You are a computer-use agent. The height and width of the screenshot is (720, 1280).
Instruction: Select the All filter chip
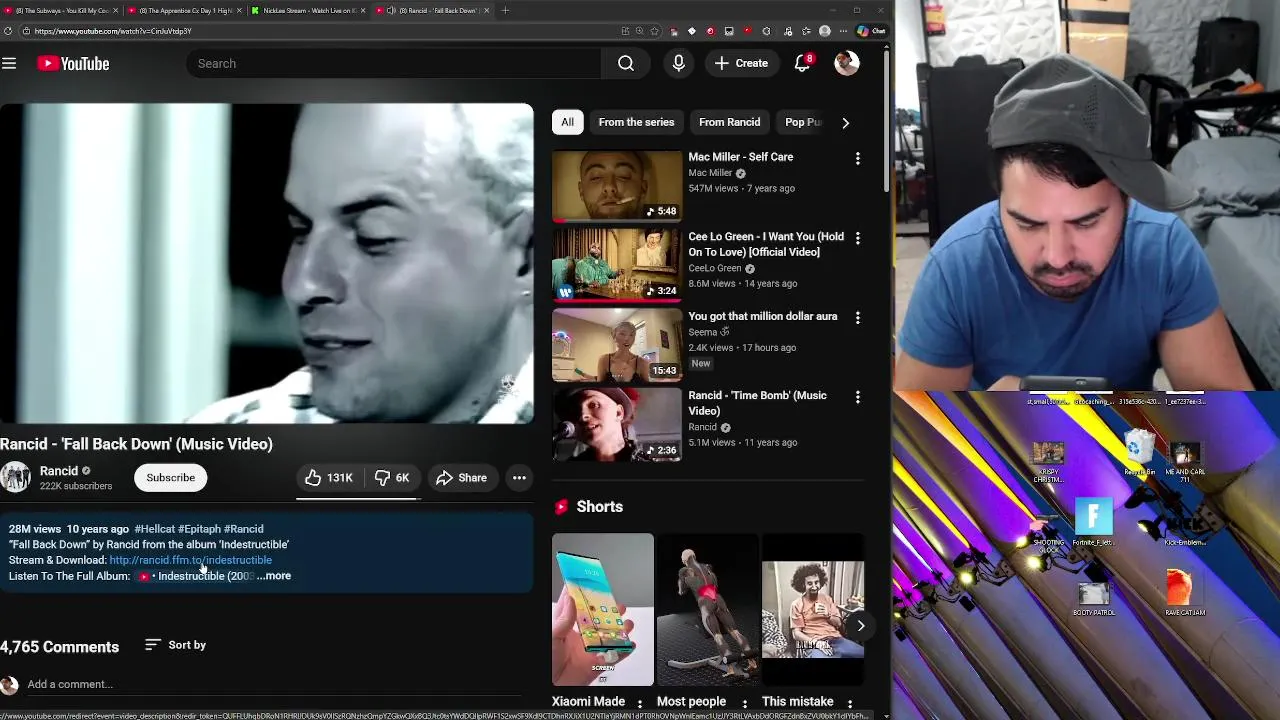tap(567, 122)
